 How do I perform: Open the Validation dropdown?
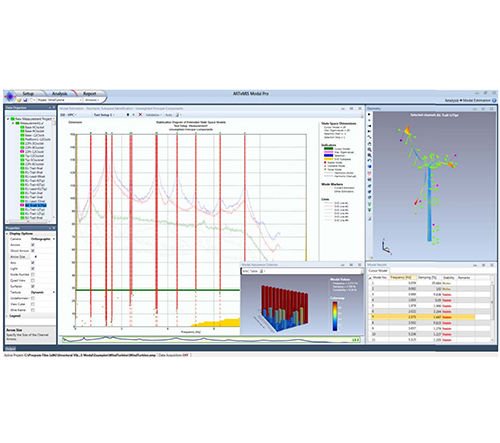point(153,115)
